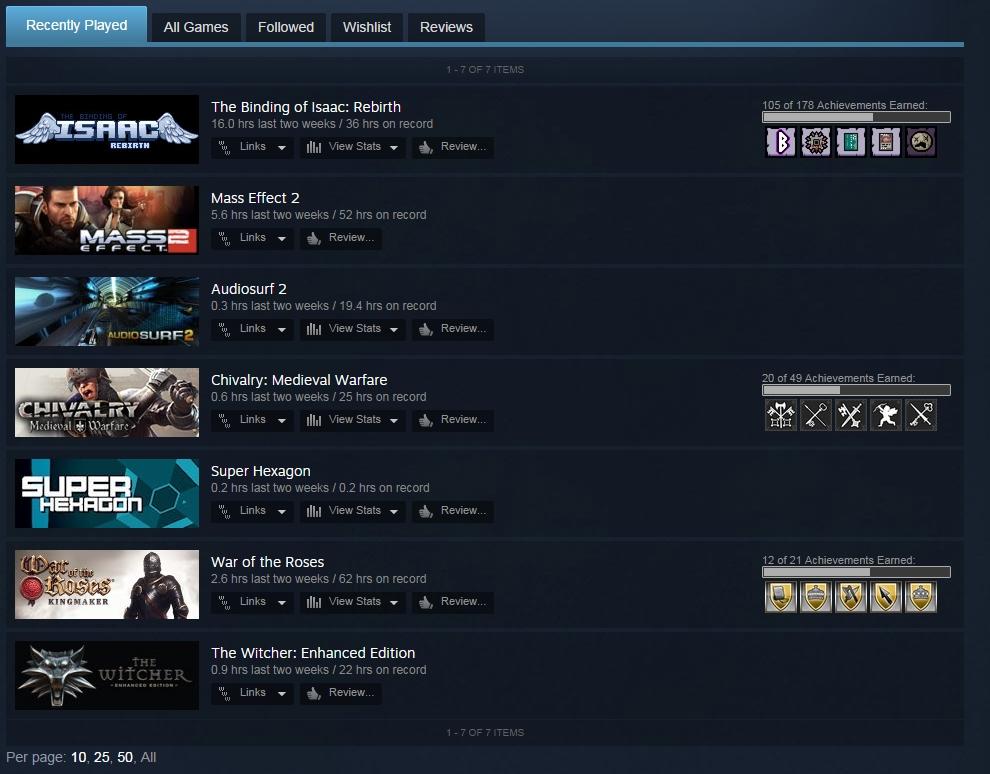Viewport: 990px width, 774px height.
Task: Click second Binding of Isaac achievement badge
Action: (816, 142)
